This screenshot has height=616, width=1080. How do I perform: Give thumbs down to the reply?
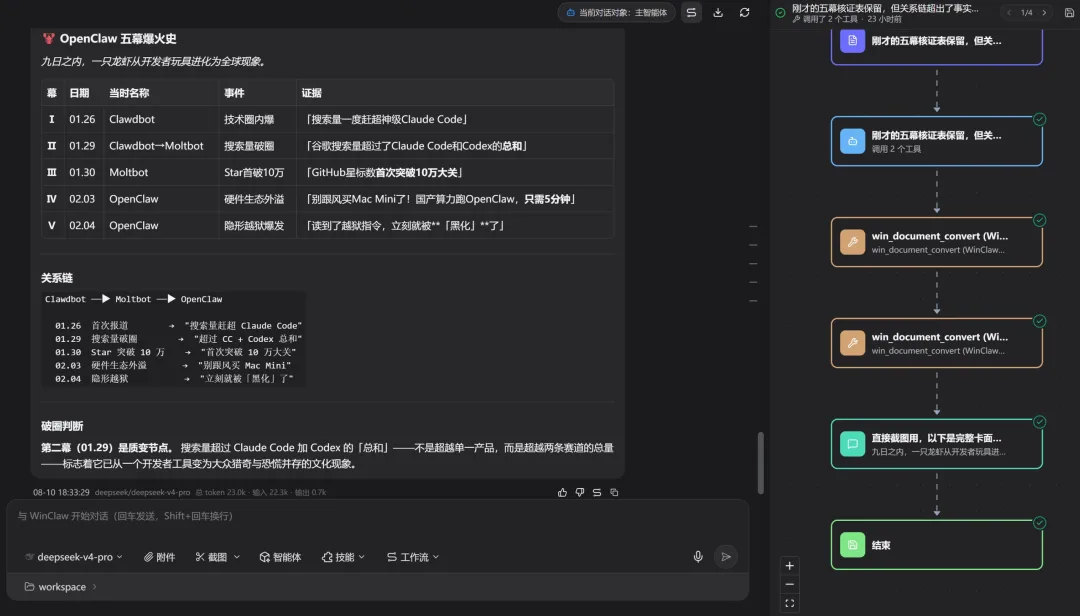coord(579,492)
